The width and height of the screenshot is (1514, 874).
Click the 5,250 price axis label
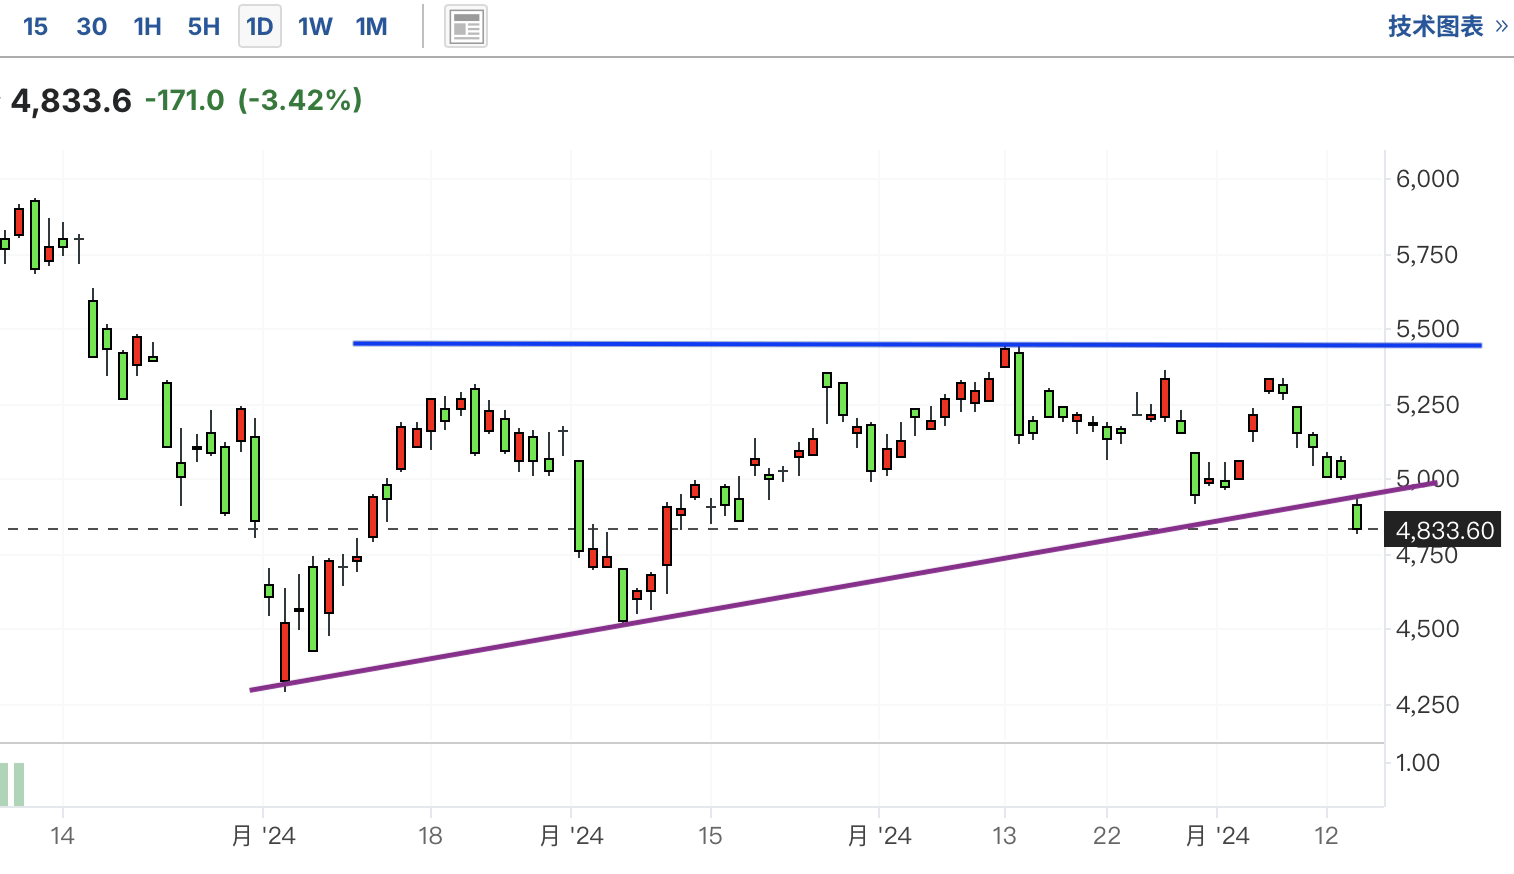tap(1427, 405)
